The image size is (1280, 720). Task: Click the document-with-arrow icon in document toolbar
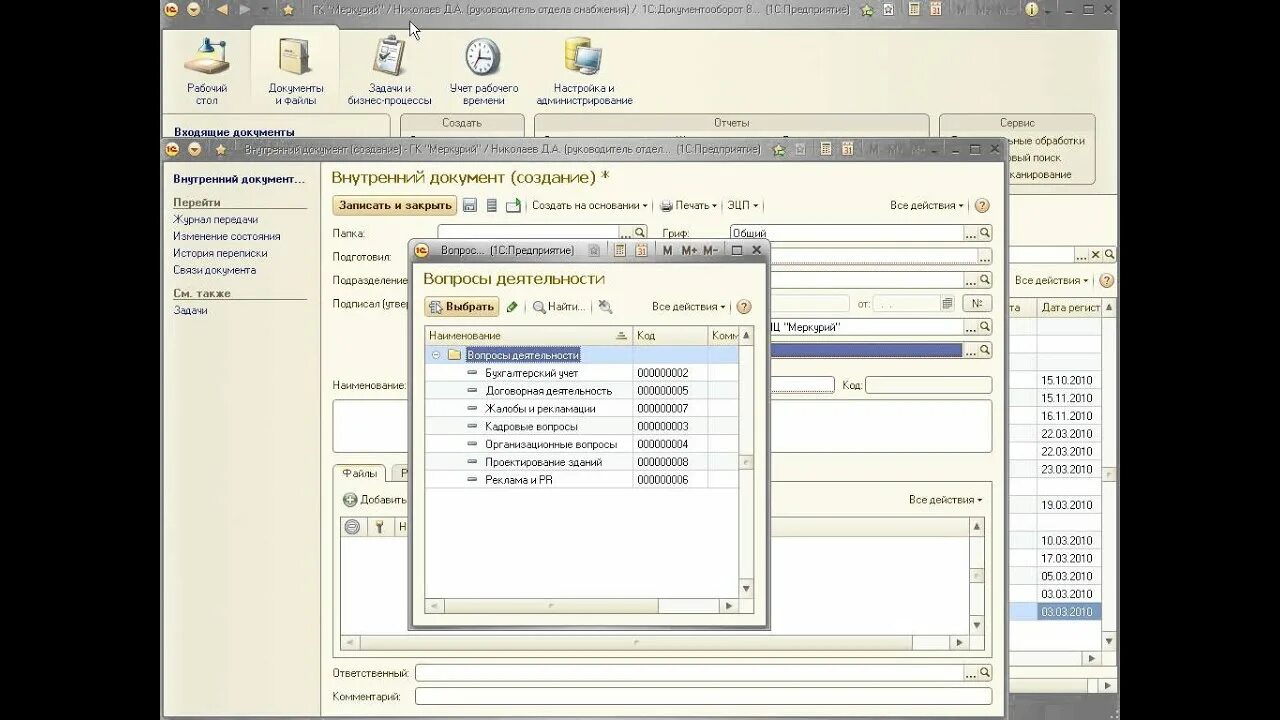coord(513,205)
